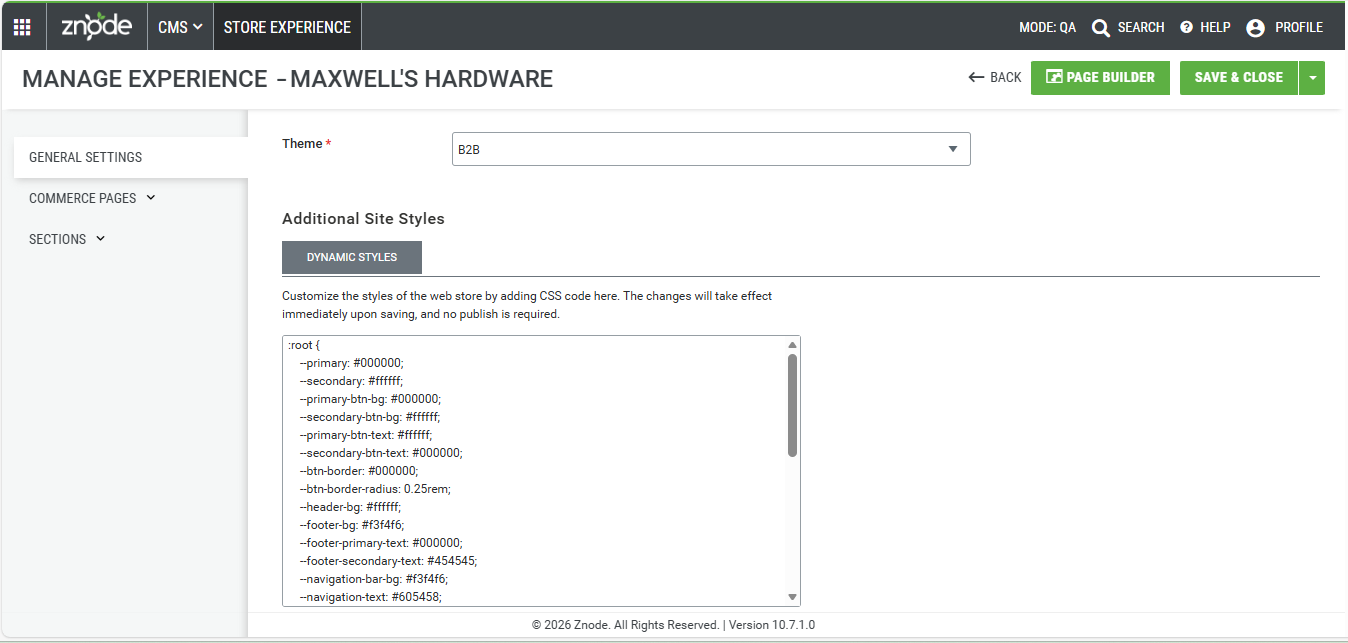Viewport: 1348px width, 643px height.
Task: Click the '--footer-primary-text: #000000;' line
Action: pyautogui.click(x=381, y=543)
